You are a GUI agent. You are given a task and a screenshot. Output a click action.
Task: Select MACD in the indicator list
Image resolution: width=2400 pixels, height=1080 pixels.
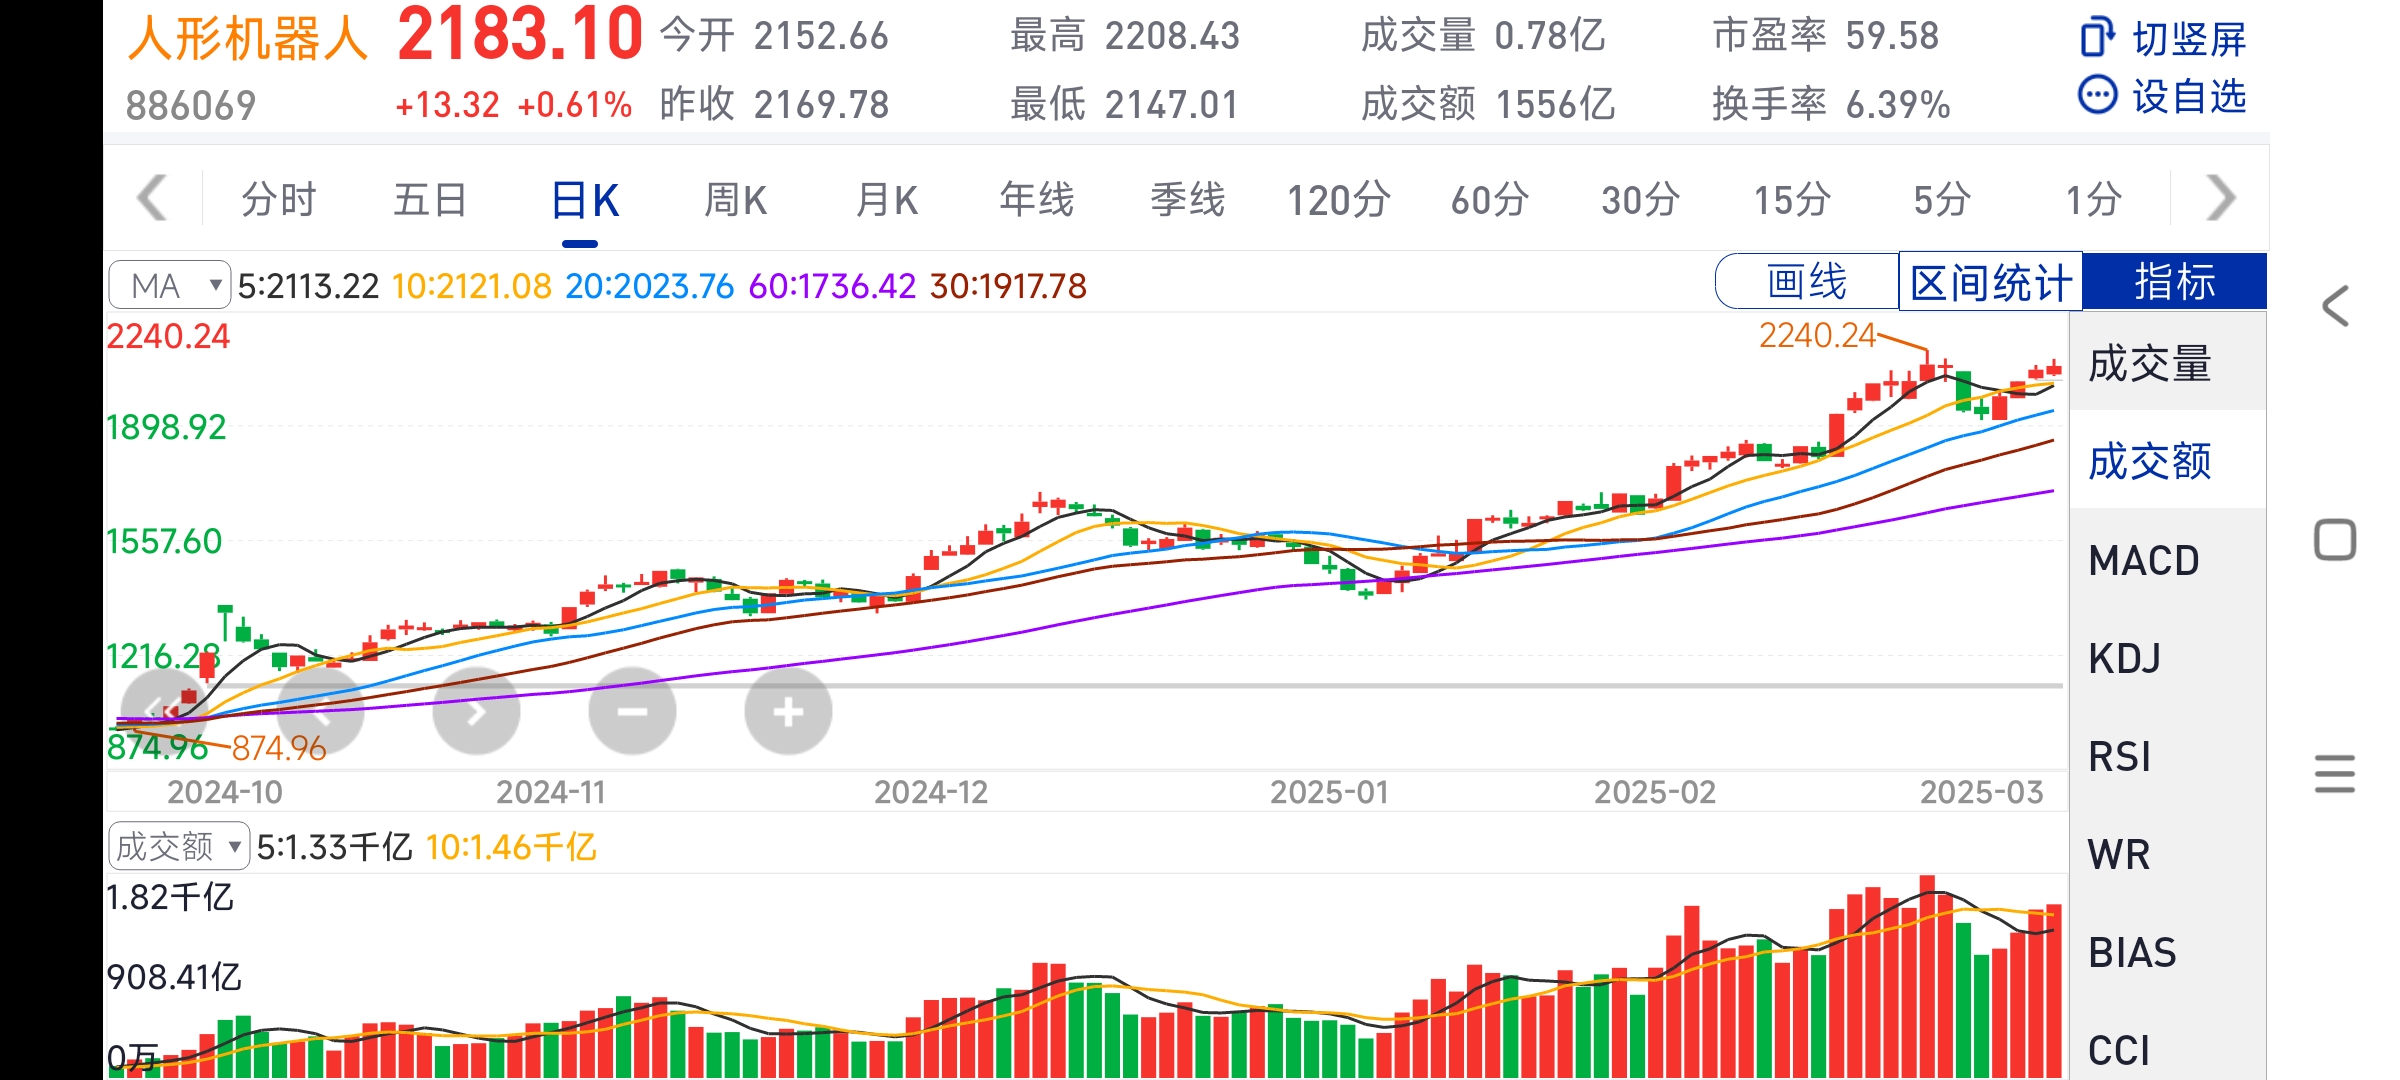(2144, 561)
